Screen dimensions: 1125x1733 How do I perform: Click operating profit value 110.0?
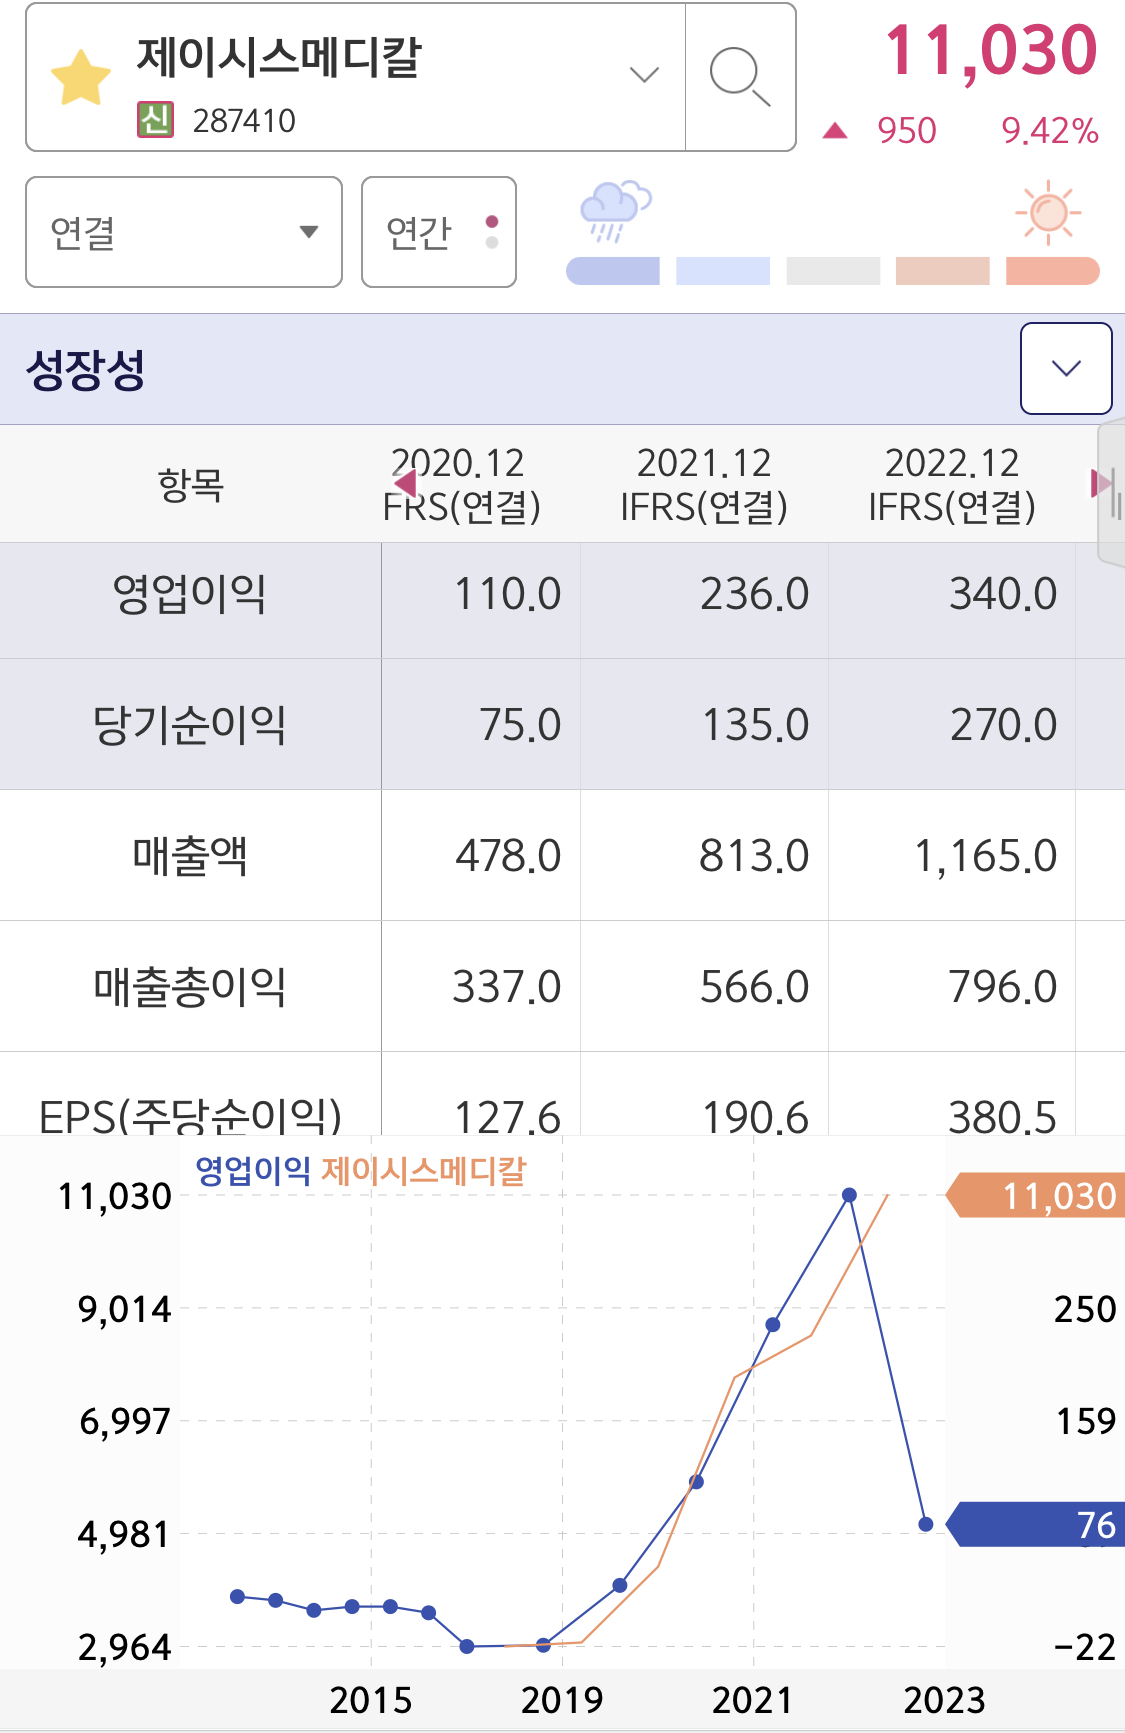pyautogui.click(x=508, y=594)
